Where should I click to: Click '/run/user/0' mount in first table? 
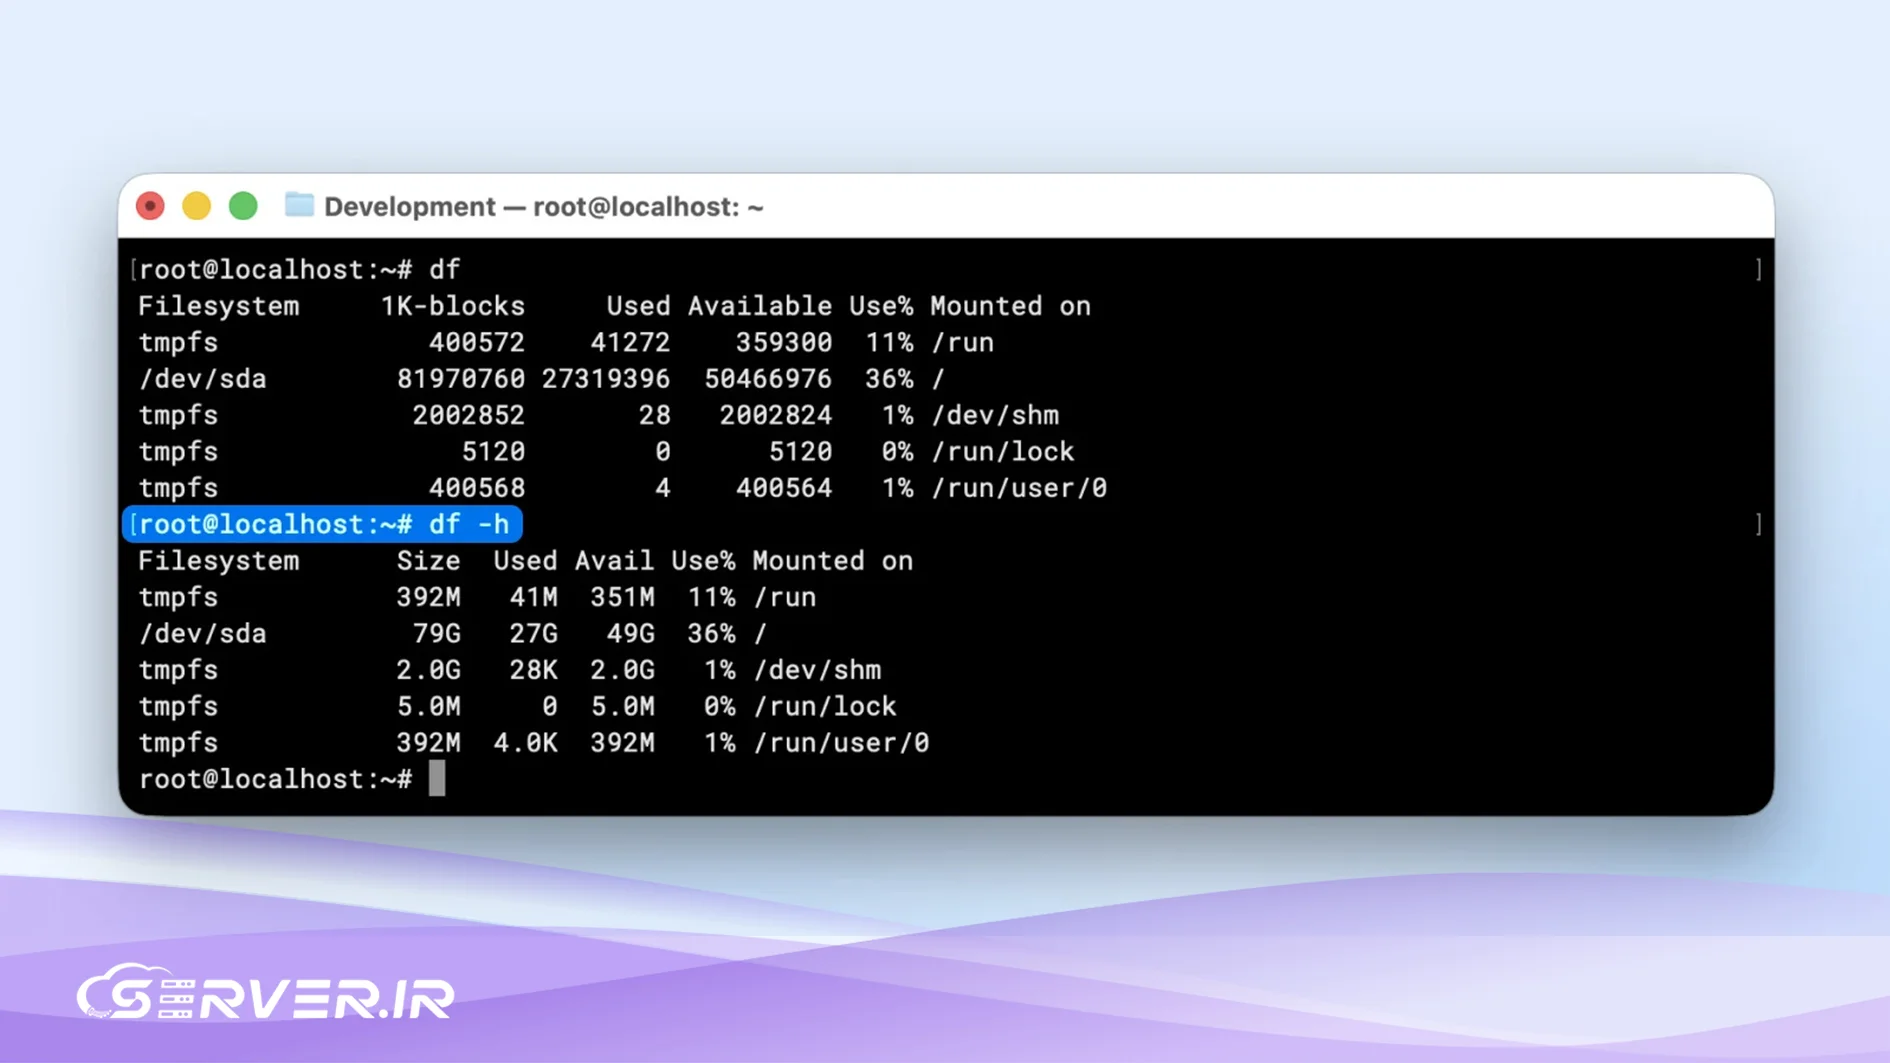pyautogui.click(x=1019, y=488)
